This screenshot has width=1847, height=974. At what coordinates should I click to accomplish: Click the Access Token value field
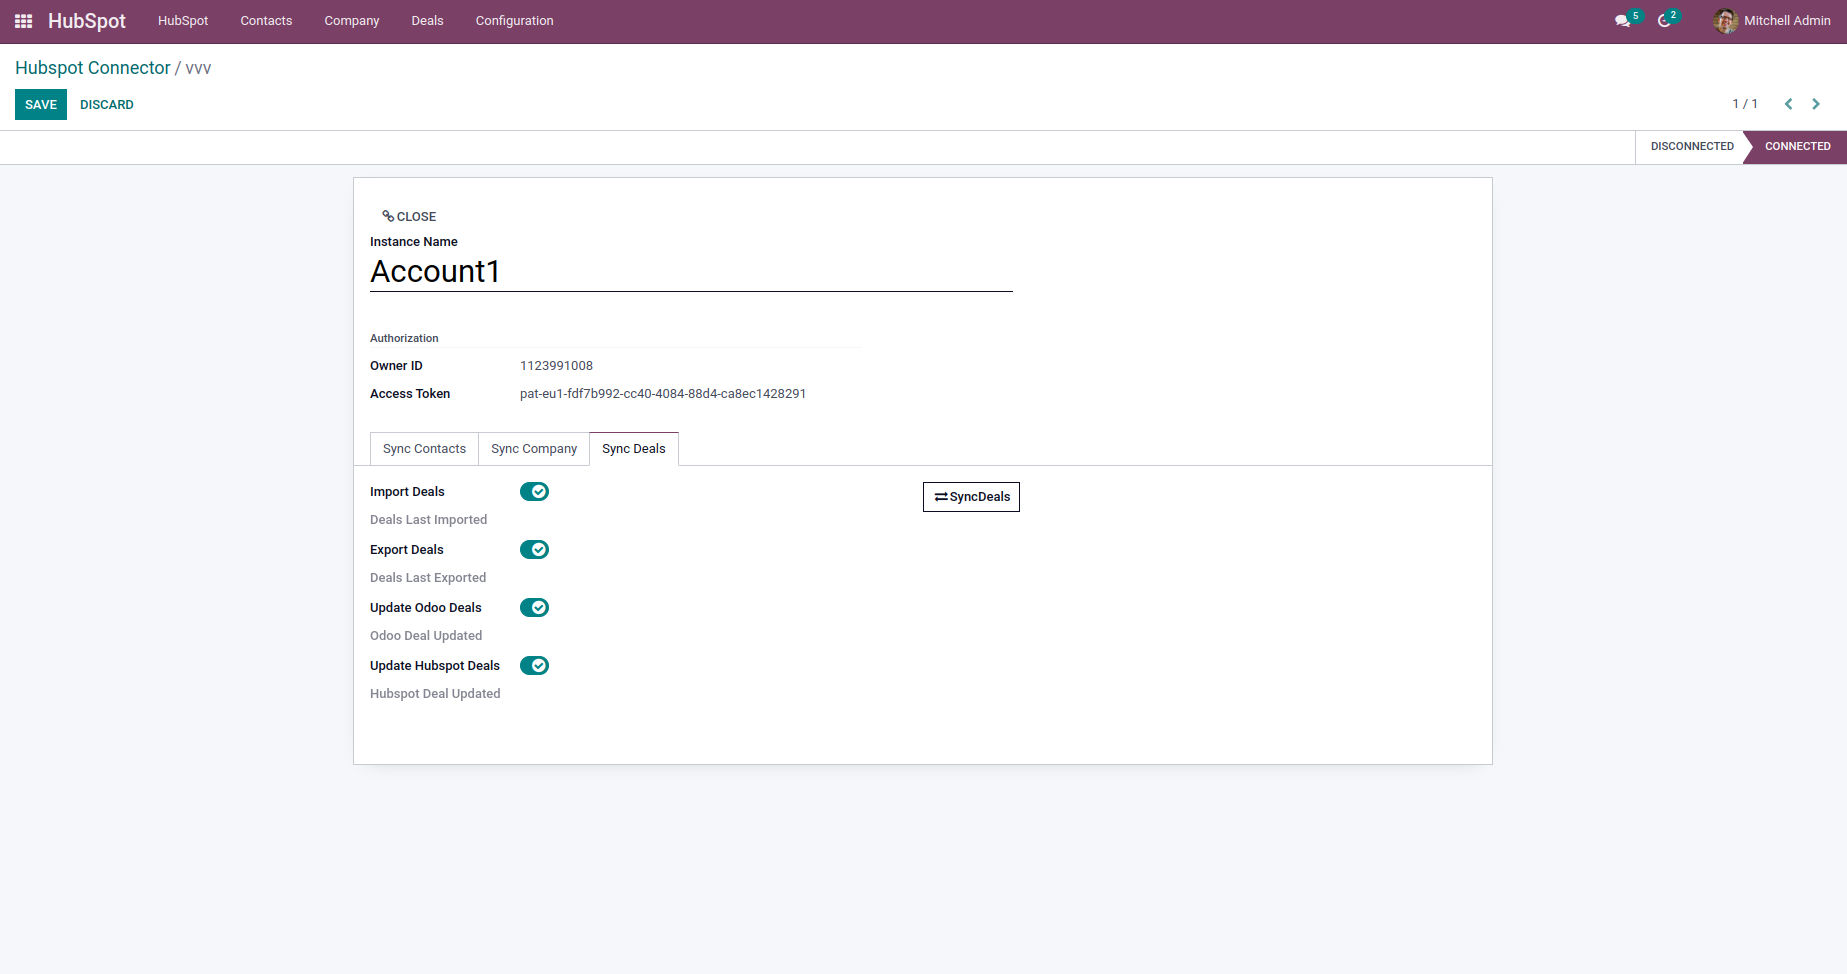click(663, 394)
